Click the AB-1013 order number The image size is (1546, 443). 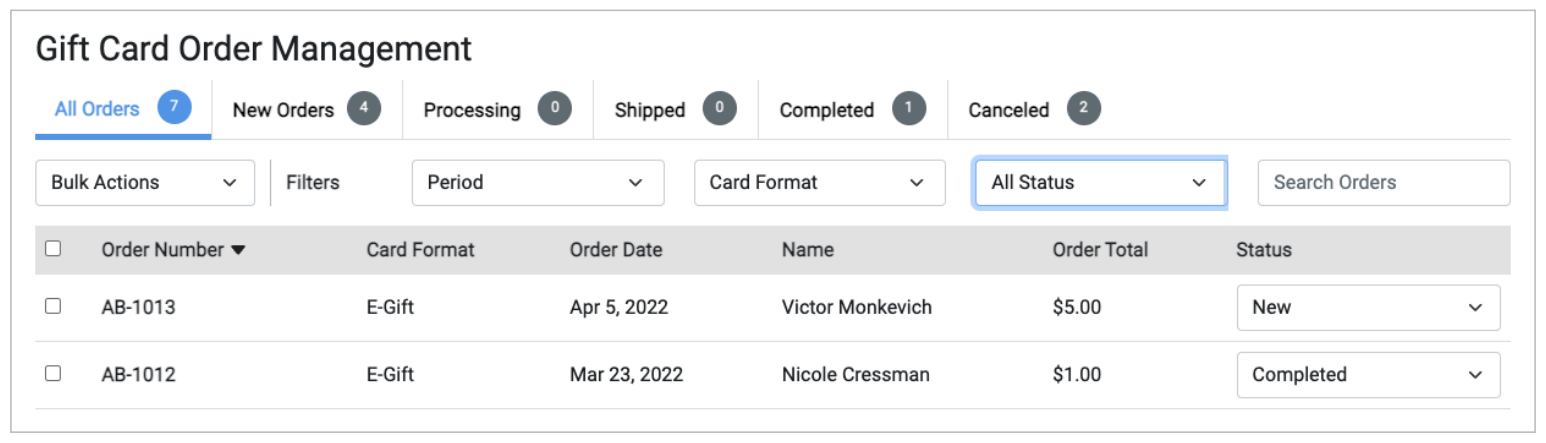point(138,308)
